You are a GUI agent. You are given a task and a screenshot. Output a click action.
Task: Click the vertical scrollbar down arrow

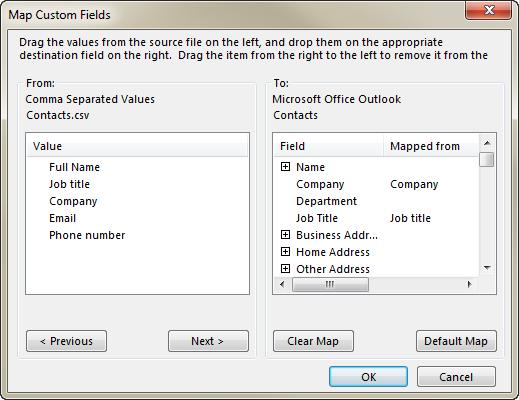pyautogui.click(x=487, y=267)
